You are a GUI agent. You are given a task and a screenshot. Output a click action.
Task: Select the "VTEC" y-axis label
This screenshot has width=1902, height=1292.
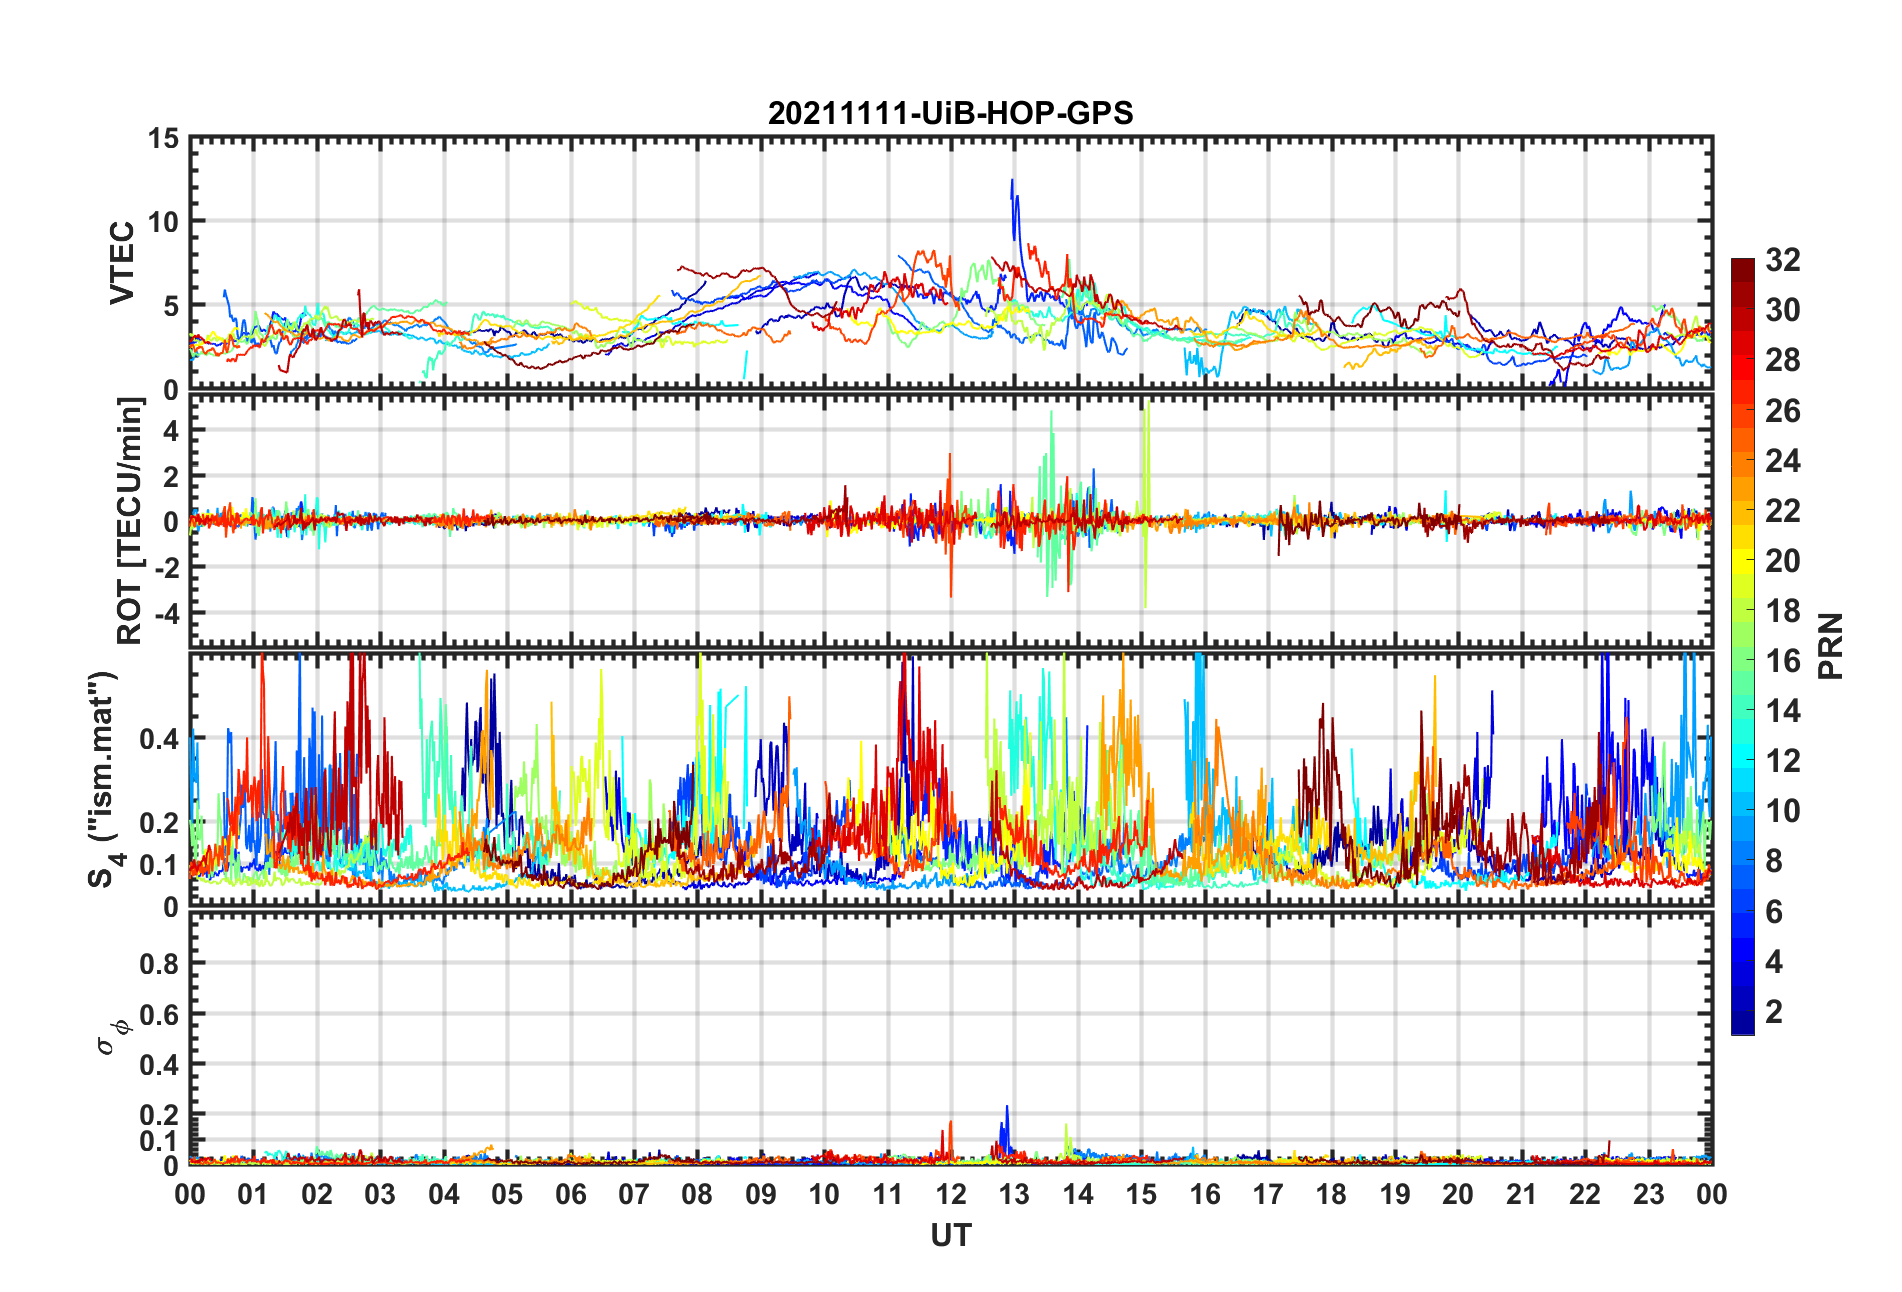point(122,263)
